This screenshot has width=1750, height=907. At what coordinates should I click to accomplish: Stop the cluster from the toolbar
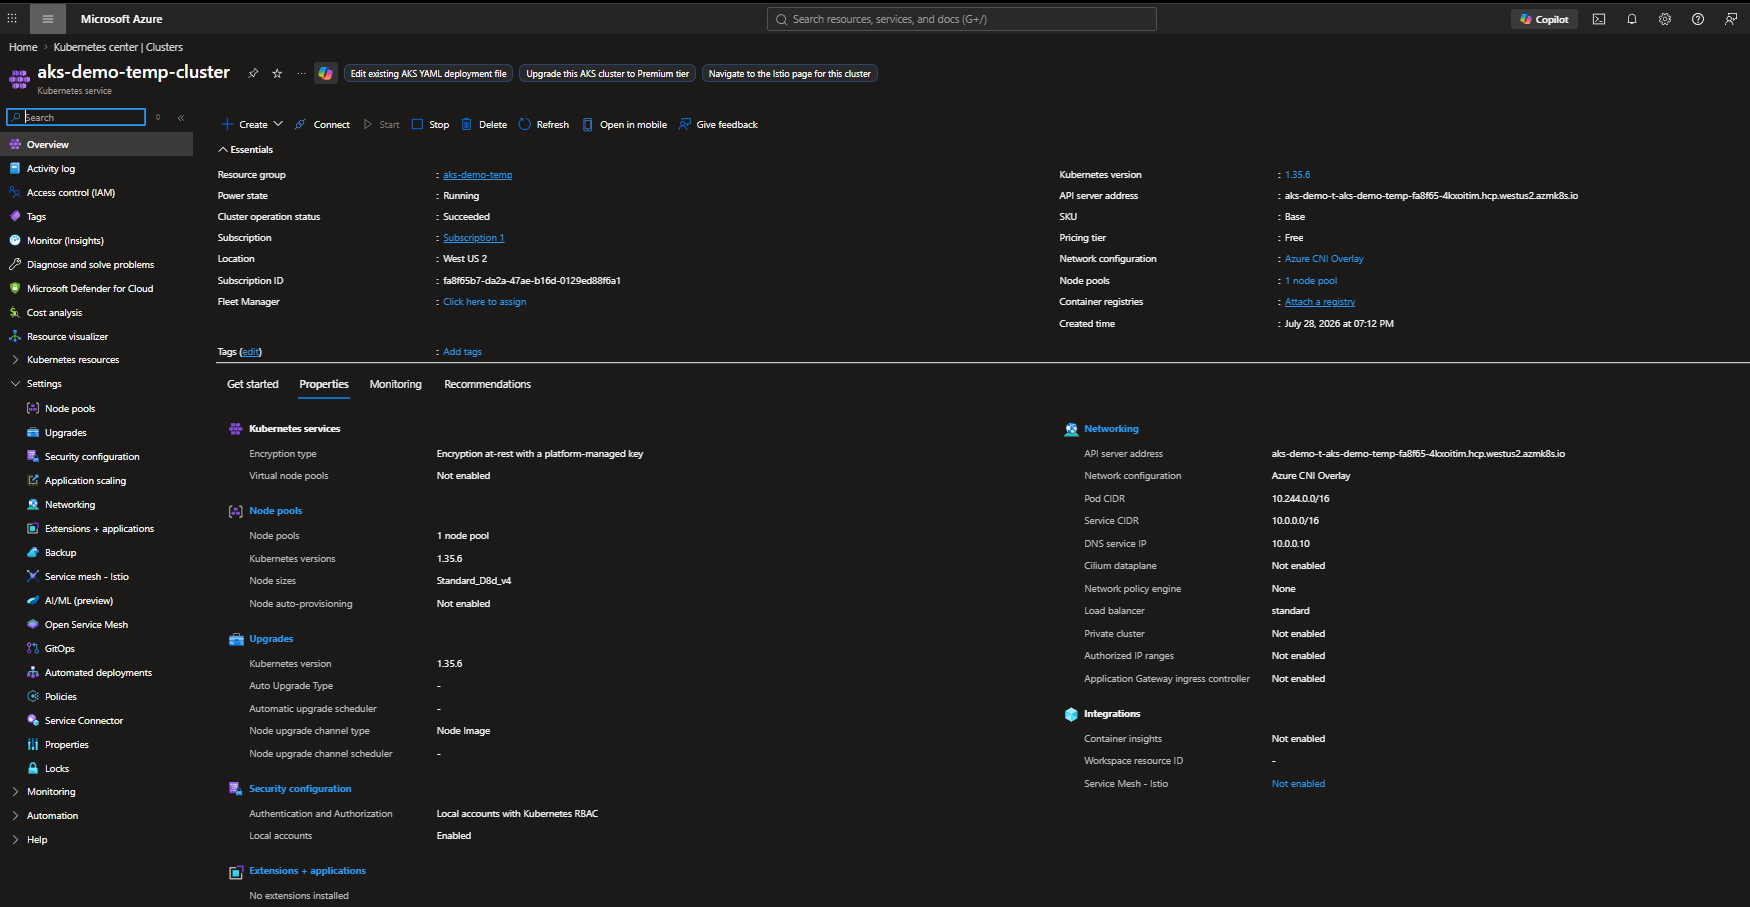coord(431,125)
